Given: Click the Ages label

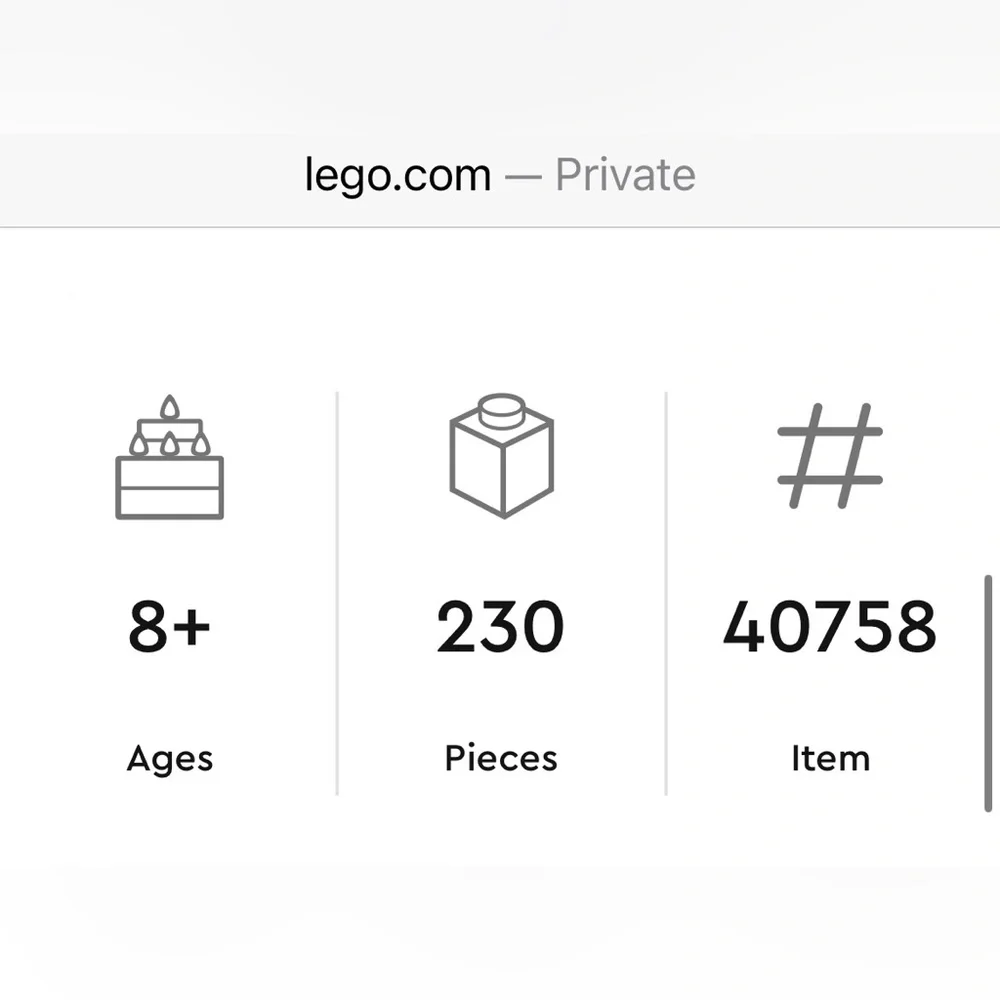Looking at the screenshot, I should click(x=170, y=759).
